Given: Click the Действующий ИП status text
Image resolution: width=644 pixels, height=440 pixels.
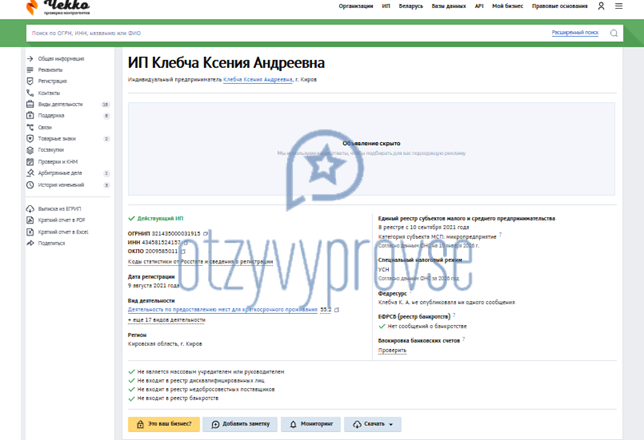Looking at the screenshot, I should point(160,219).
